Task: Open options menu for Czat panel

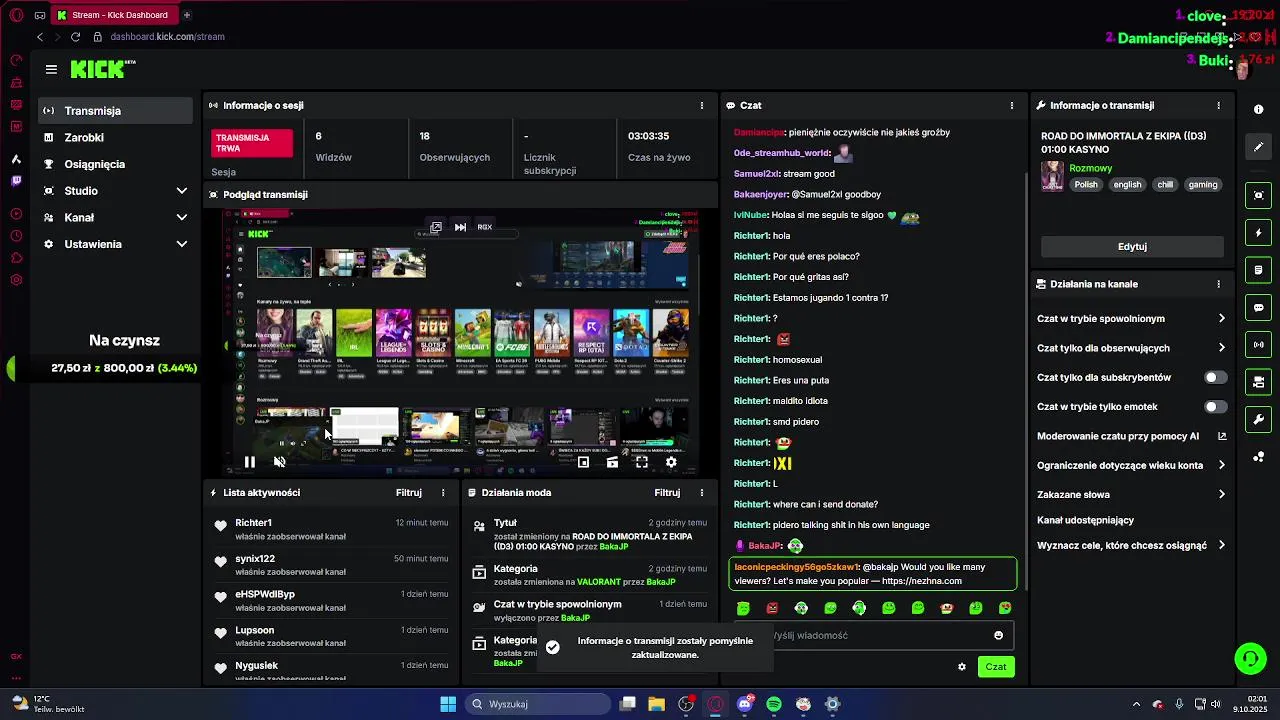Action: coord(1011,105)
